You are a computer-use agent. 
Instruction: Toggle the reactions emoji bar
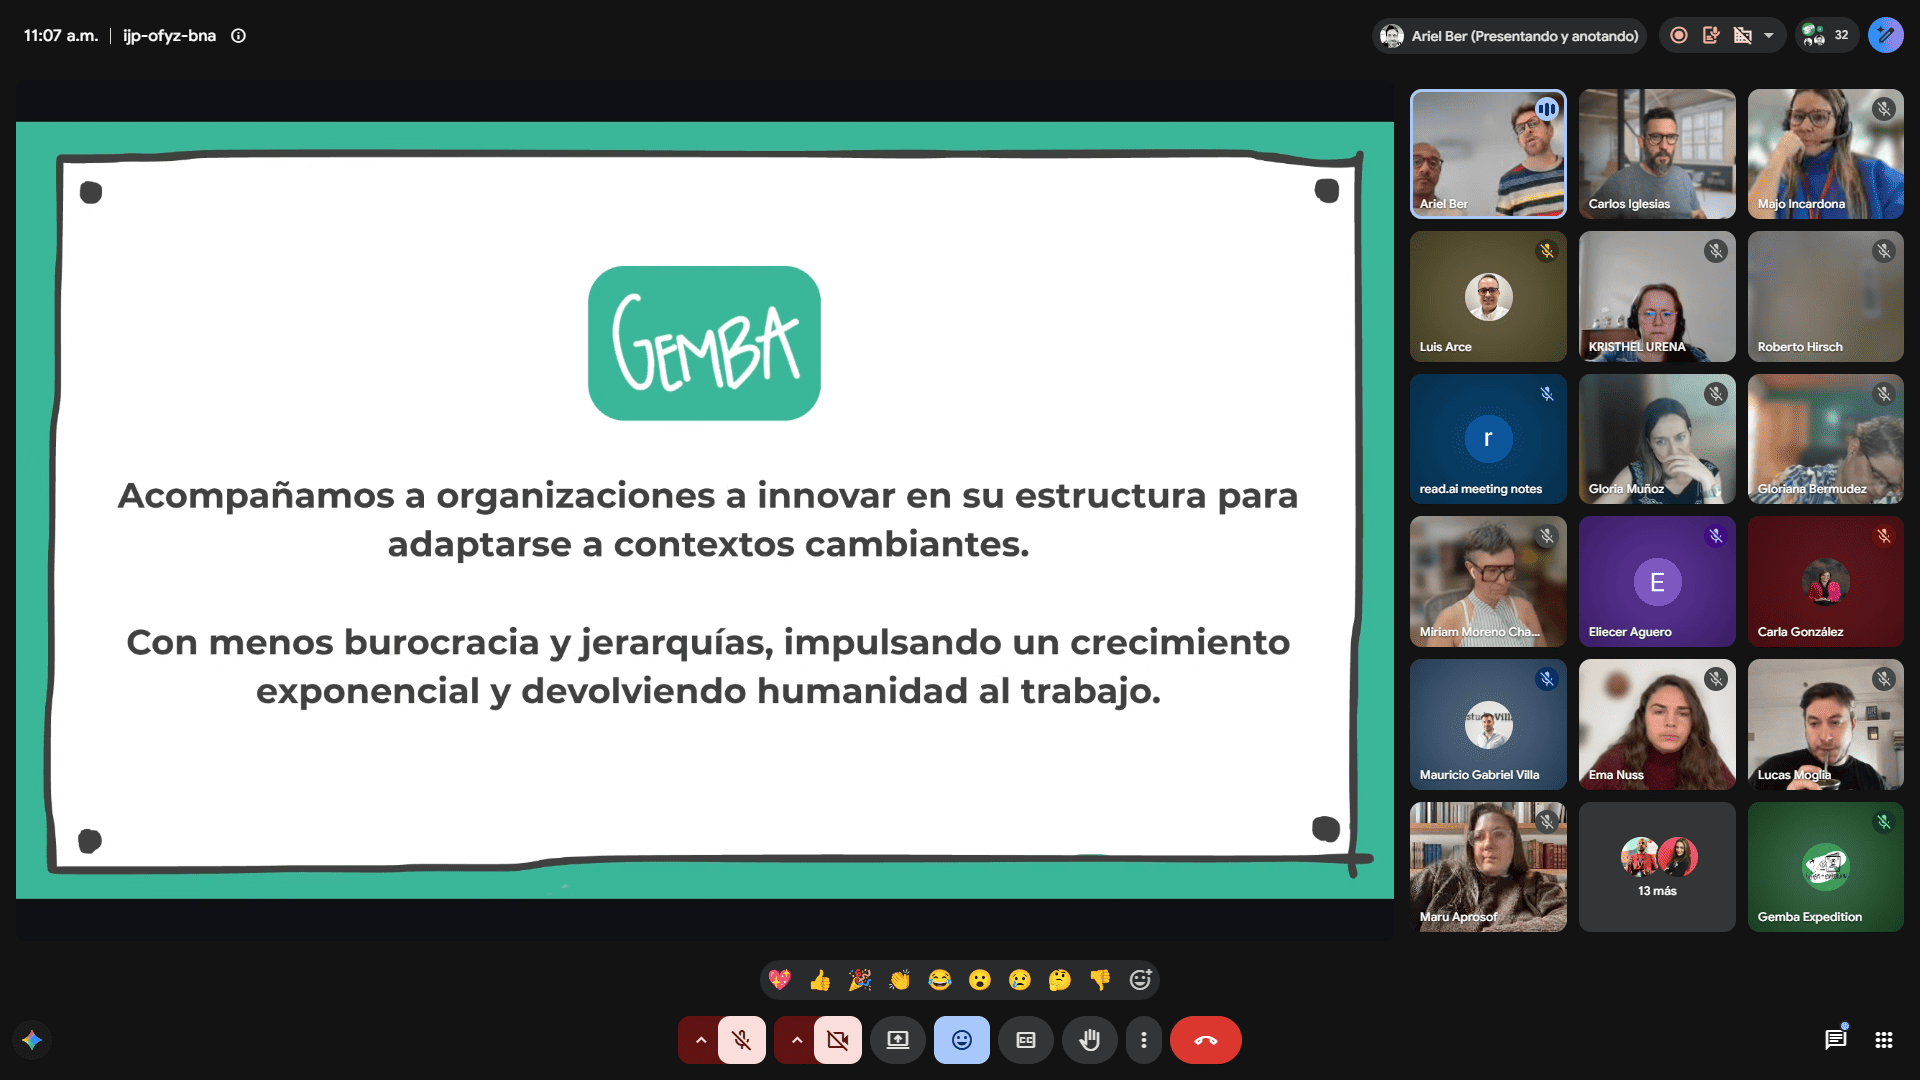(962, 1040)
